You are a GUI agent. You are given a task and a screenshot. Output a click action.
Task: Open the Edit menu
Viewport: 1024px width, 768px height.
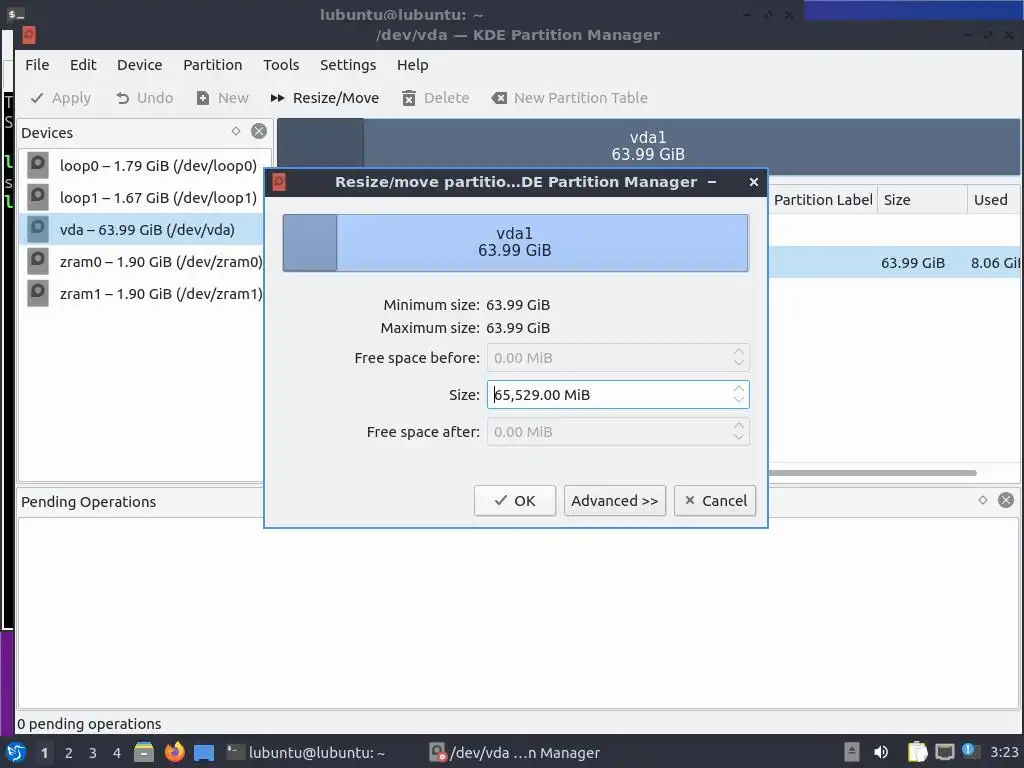pos(83,65)
